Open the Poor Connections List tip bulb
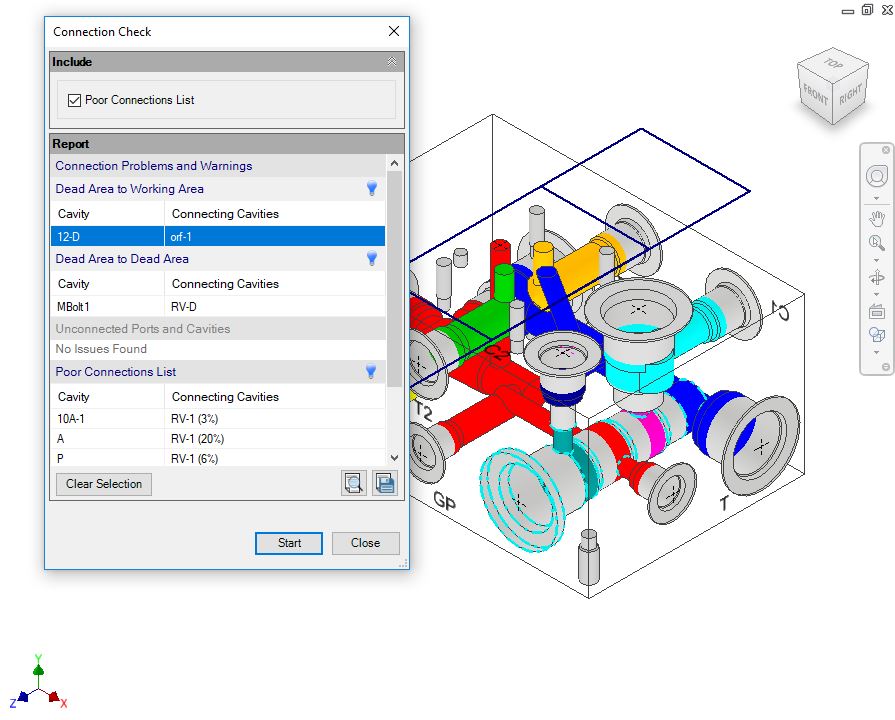 click(371, 372)
